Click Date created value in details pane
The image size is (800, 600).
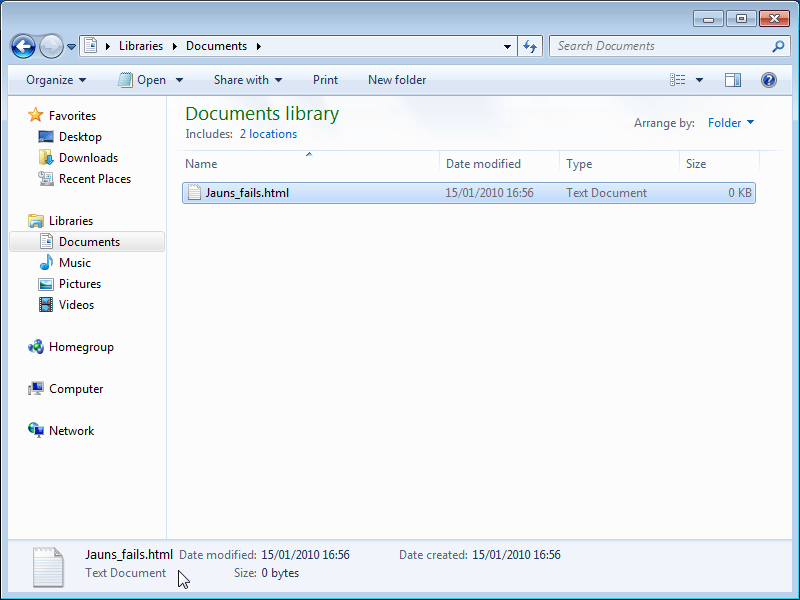click(516, 555)
